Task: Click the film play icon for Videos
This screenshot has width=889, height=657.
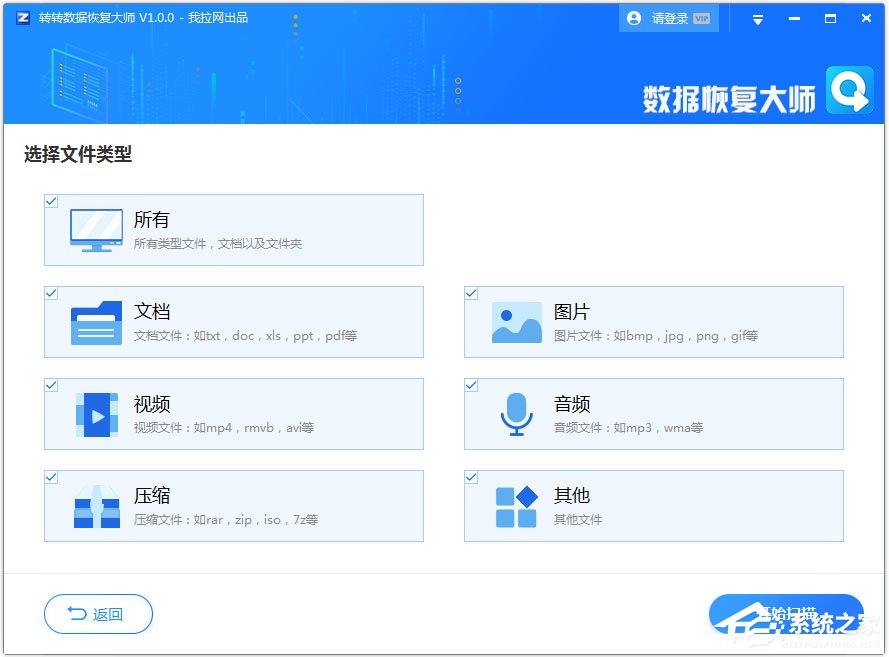Action: pyautogui.click(x=96, y=414)
